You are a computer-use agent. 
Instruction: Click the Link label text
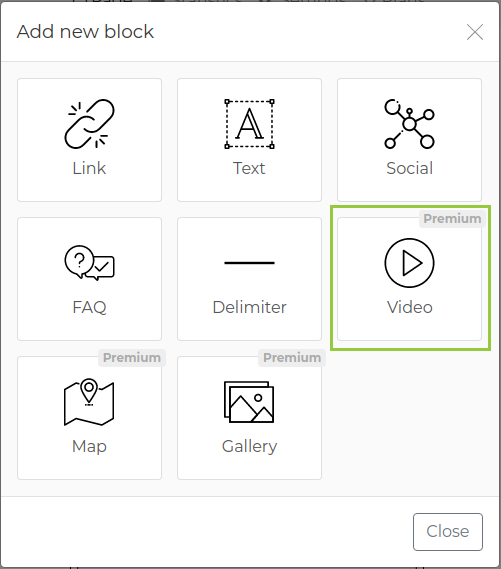[x=89, y=168]
